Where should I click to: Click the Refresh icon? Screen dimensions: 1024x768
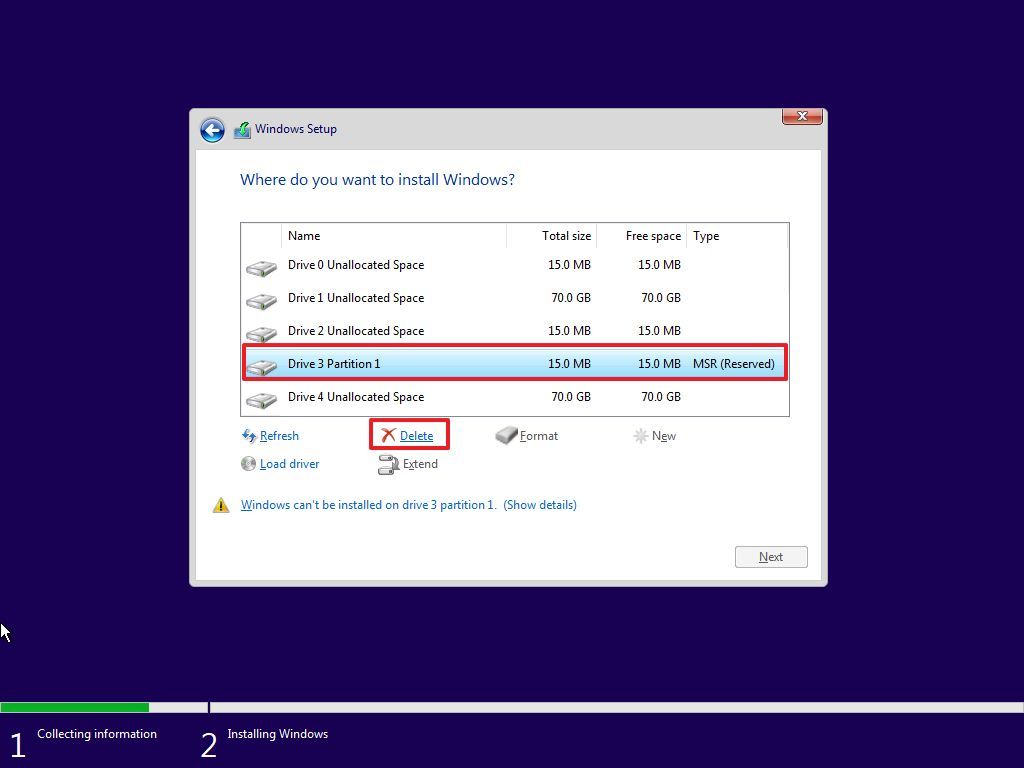point(247,435)
